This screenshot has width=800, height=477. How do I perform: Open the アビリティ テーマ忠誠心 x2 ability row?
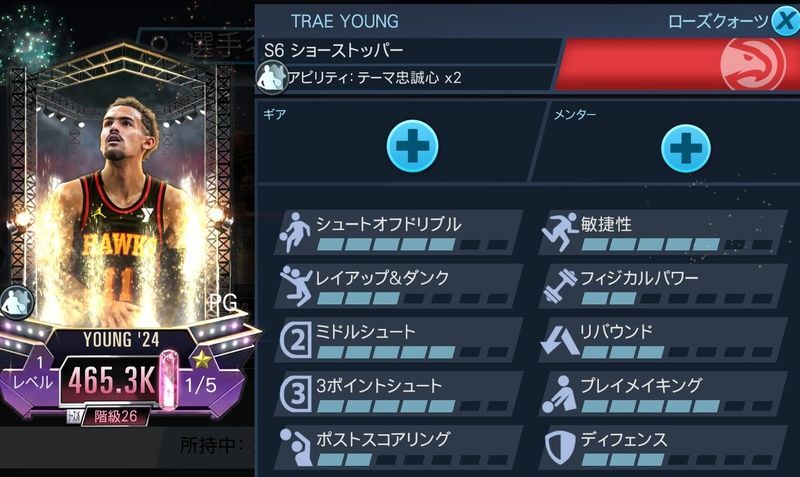click(408, 78)
